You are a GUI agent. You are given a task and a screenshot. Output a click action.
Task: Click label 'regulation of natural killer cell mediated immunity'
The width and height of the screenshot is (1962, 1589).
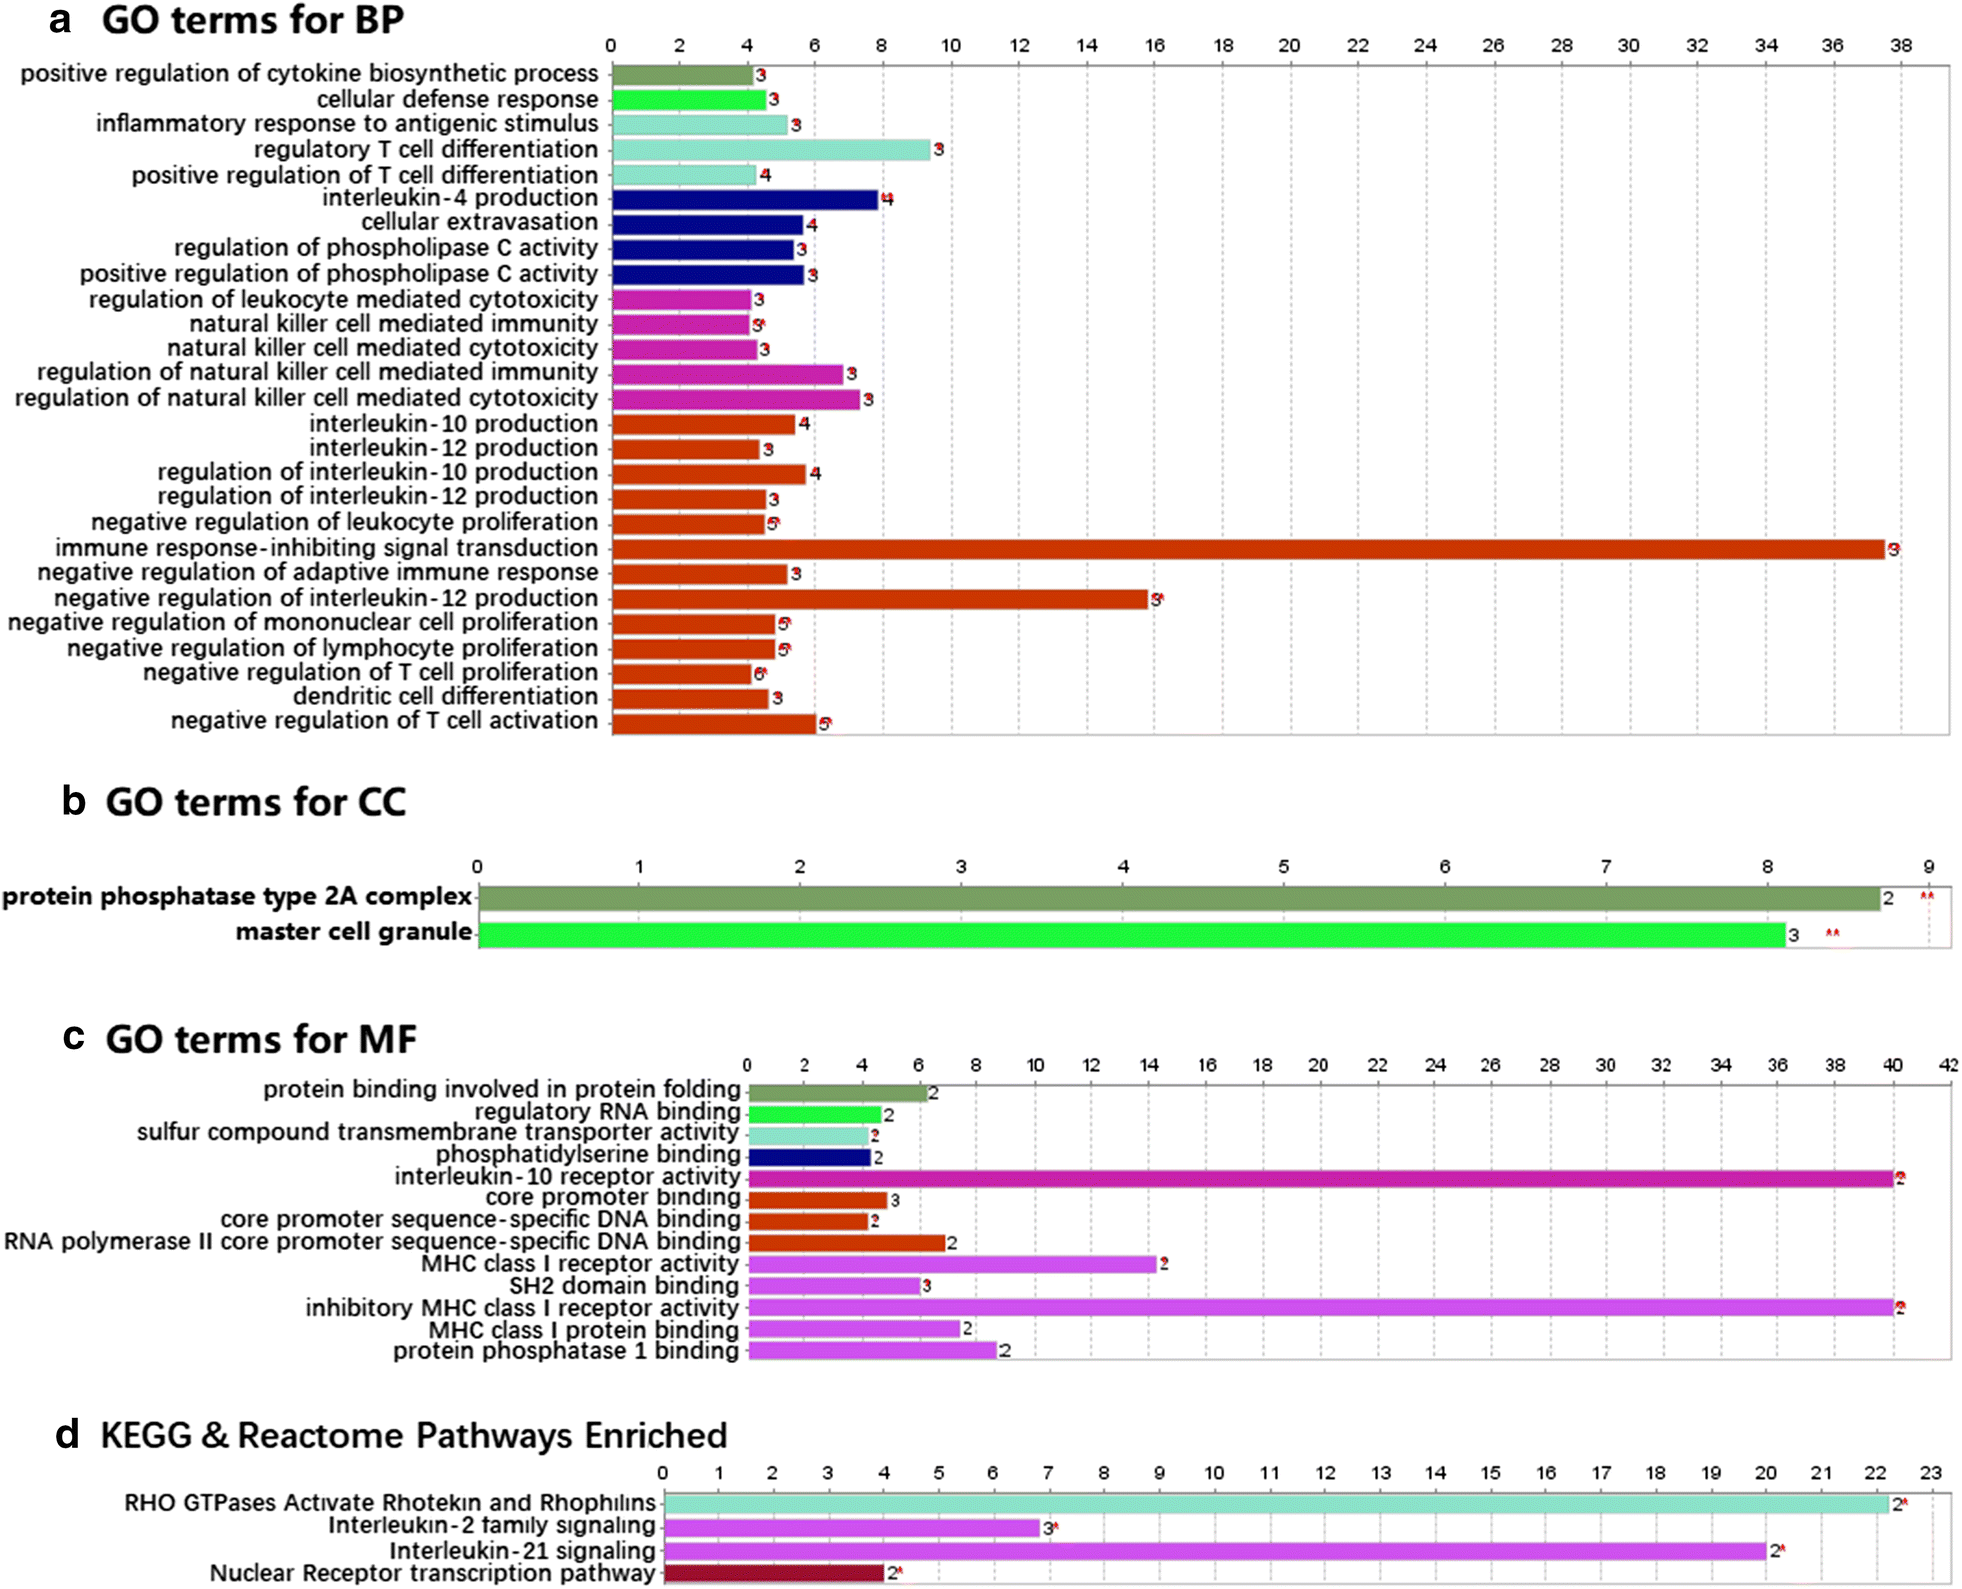point(318,372)
